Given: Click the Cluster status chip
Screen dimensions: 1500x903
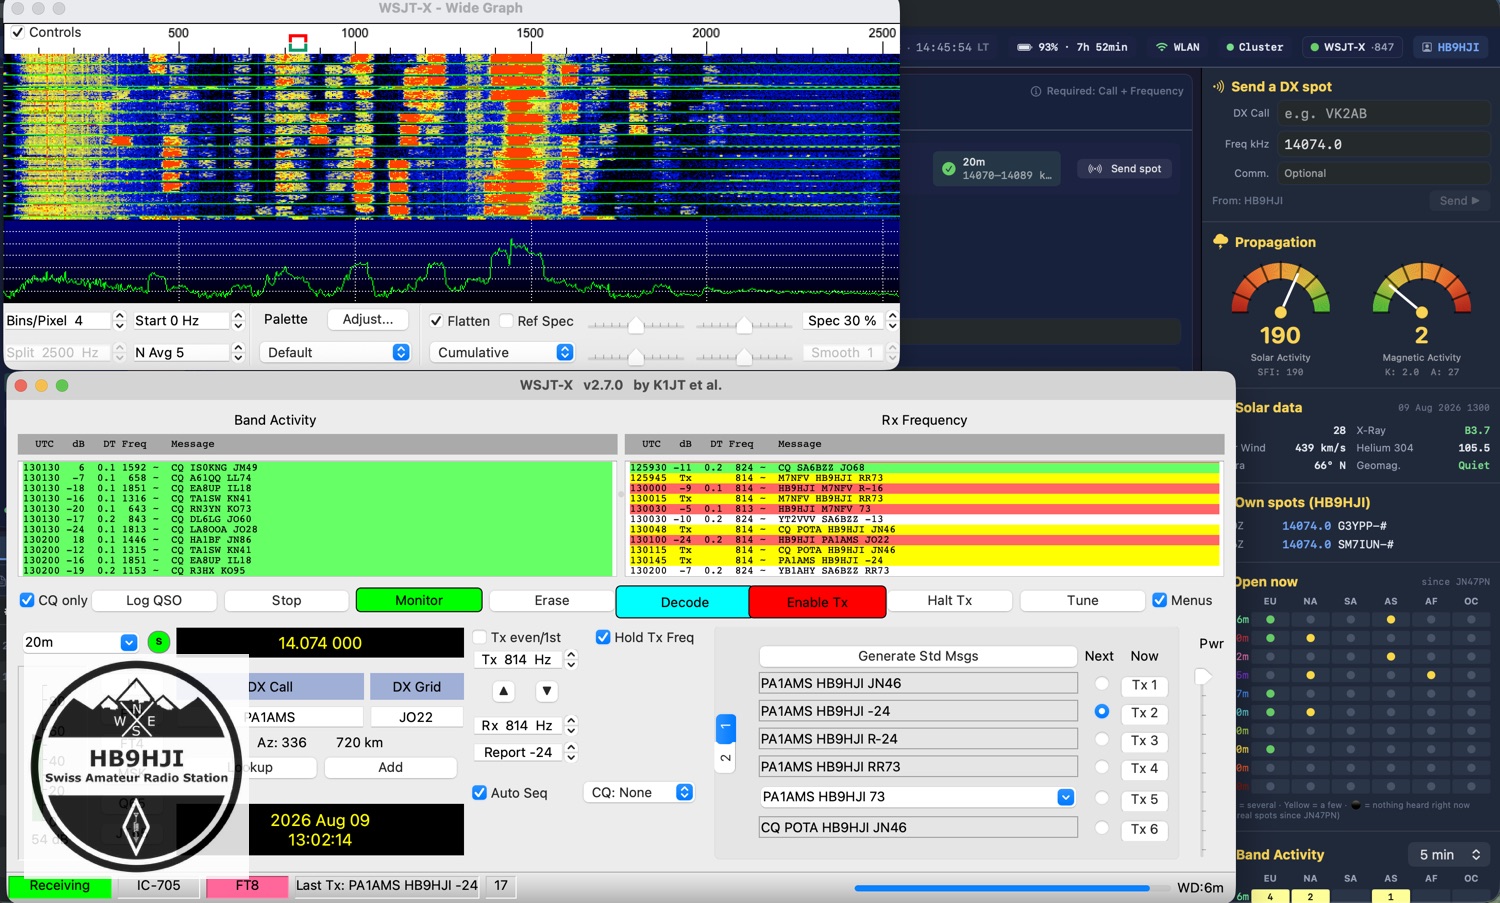Looking at the screenshot, I should pos(1255,47).
